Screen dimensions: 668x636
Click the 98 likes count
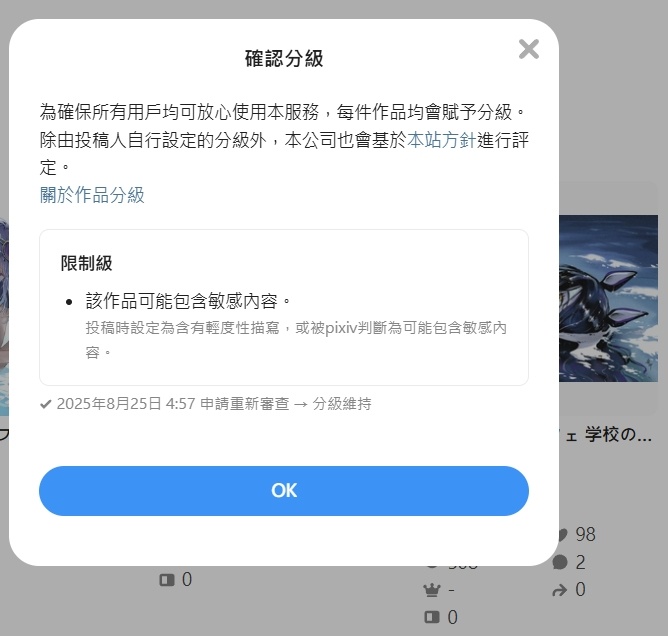point(585,535)
